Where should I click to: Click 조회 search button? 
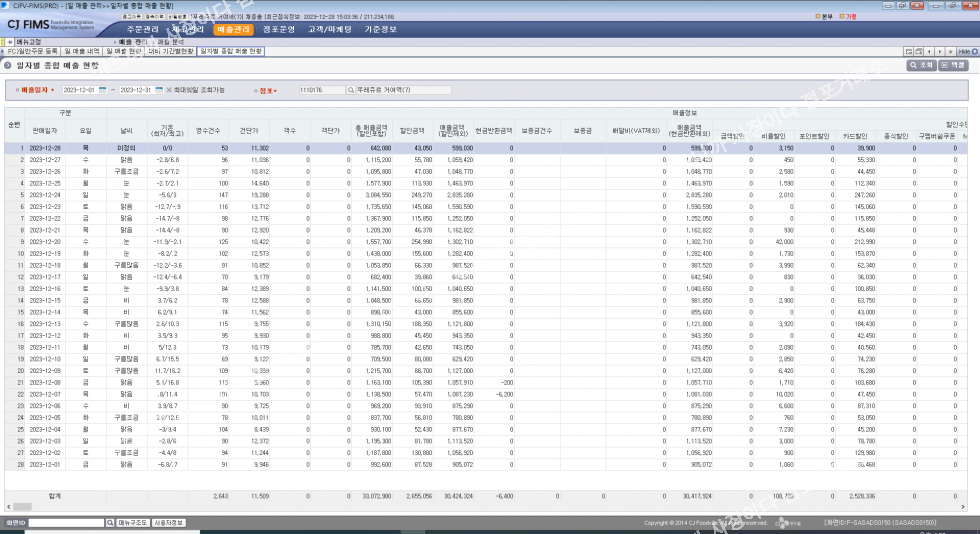922,65
